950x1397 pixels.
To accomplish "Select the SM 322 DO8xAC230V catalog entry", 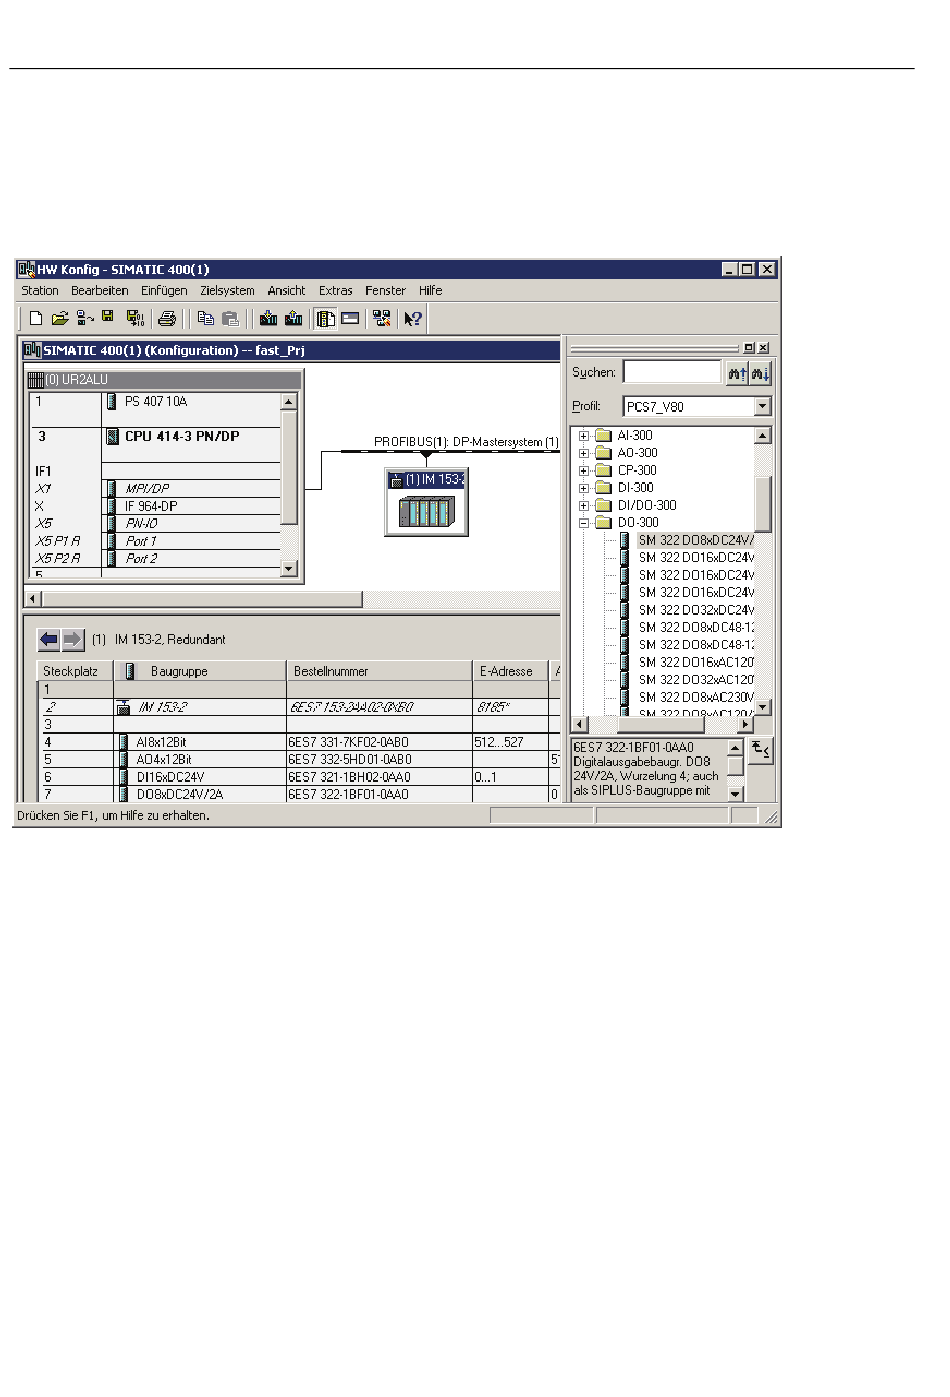I will point(696,698).
